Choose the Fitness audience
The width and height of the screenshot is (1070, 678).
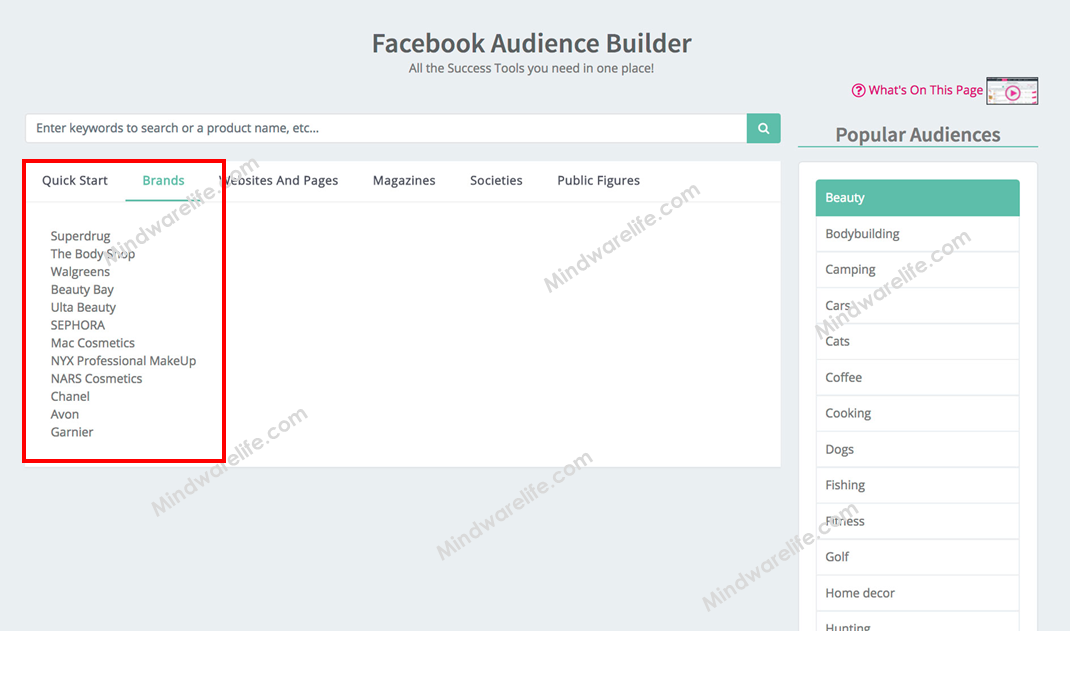917,521
